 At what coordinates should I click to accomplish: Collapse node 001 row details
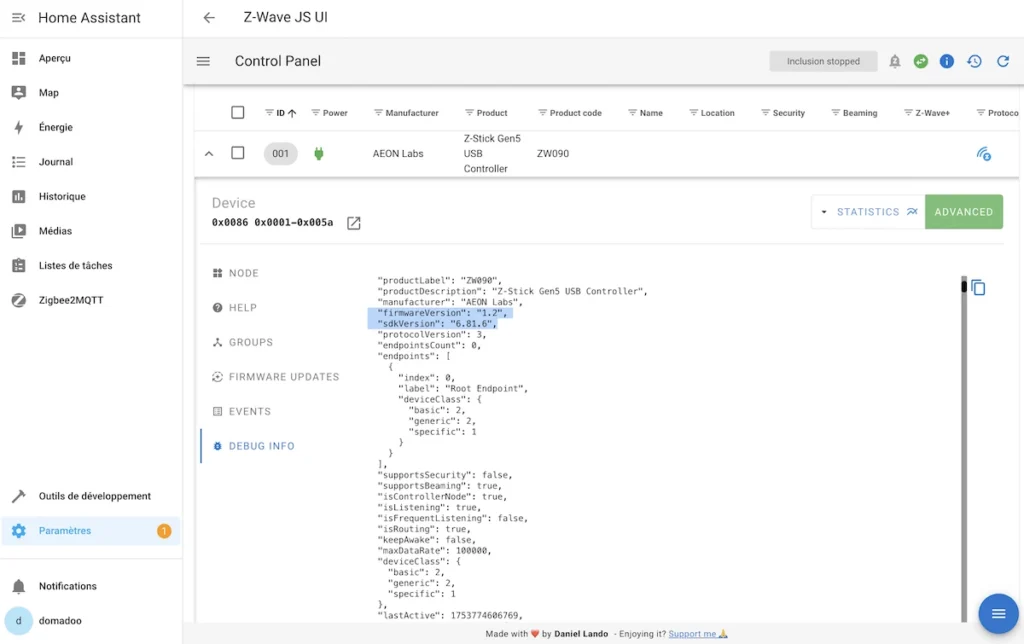209,153
